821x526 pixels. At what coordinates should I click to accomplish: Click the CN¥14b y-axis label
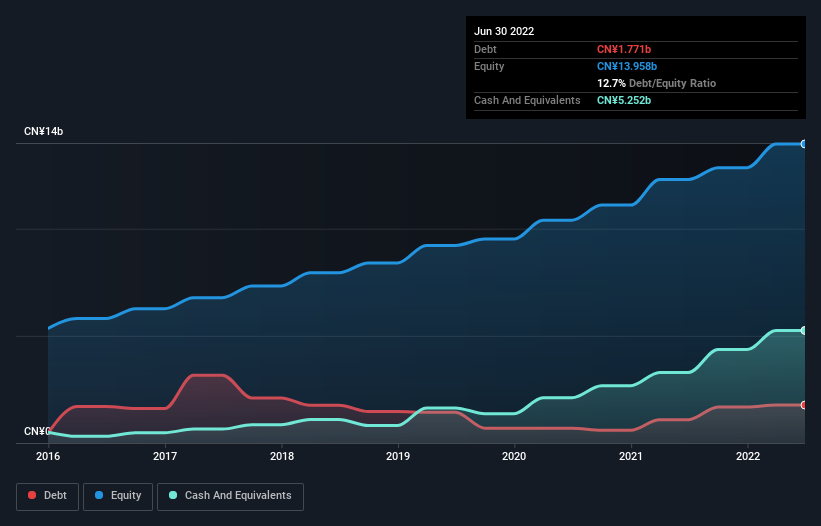43,131
